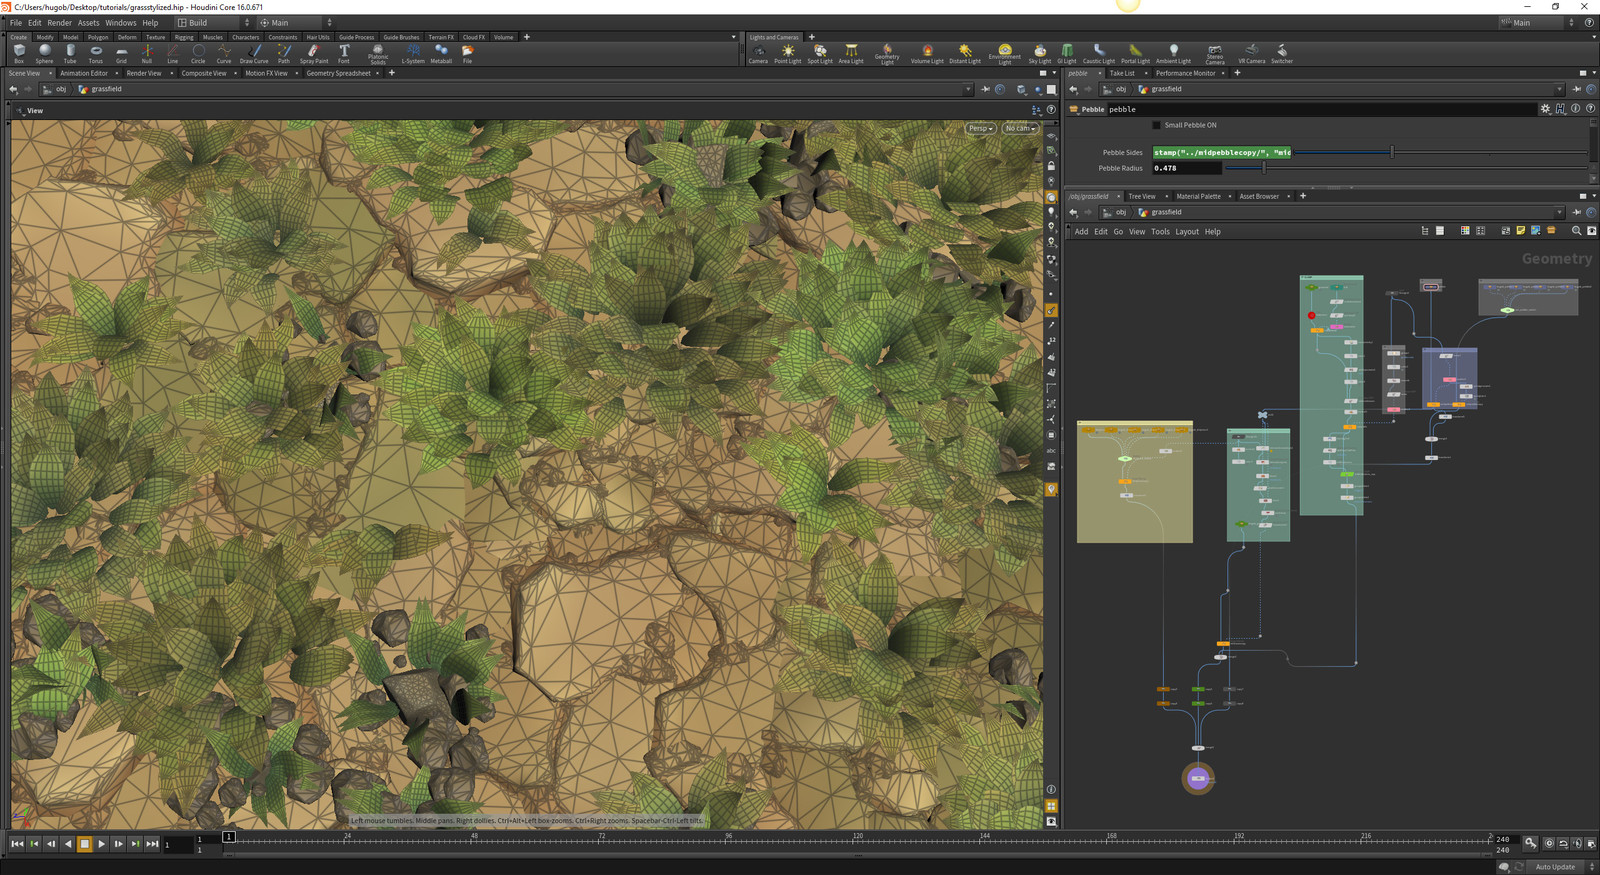Select the Grid shelf tool
Image resolution: width=1600 pixels, height=875 pixels.
(x=121, y=53)
